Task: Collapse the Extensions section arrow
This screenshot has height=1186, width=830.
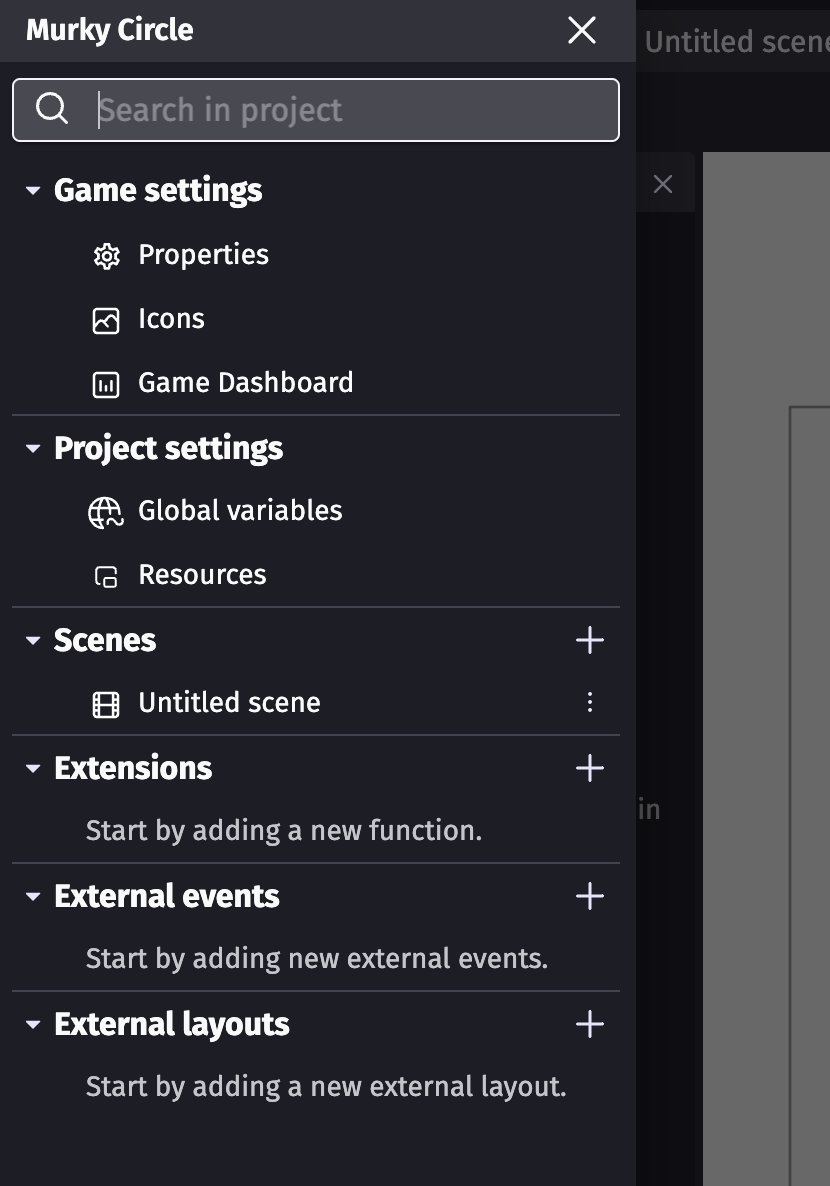Action: (x=33, y=768)
